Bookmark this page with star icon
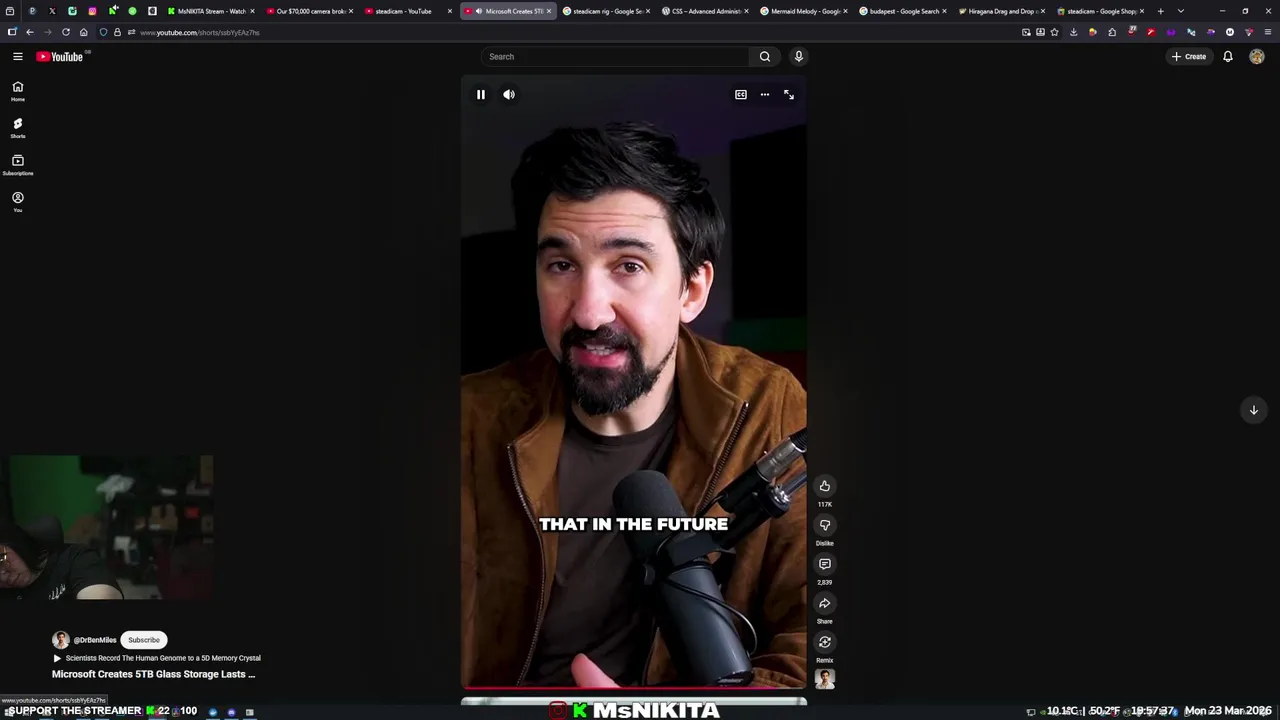 pos(1054,32)
